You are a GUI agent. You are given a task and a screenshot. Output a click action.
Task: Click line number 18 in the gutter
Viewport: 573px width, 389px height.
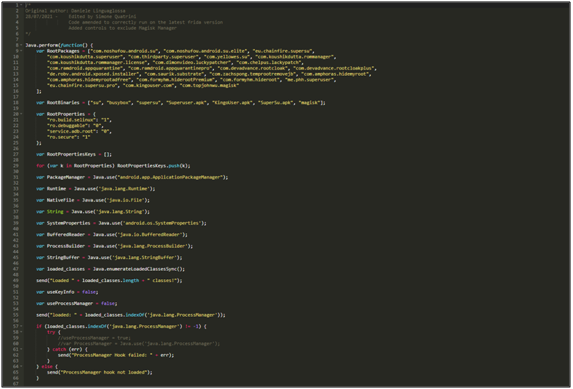click(x=16, y=103)
